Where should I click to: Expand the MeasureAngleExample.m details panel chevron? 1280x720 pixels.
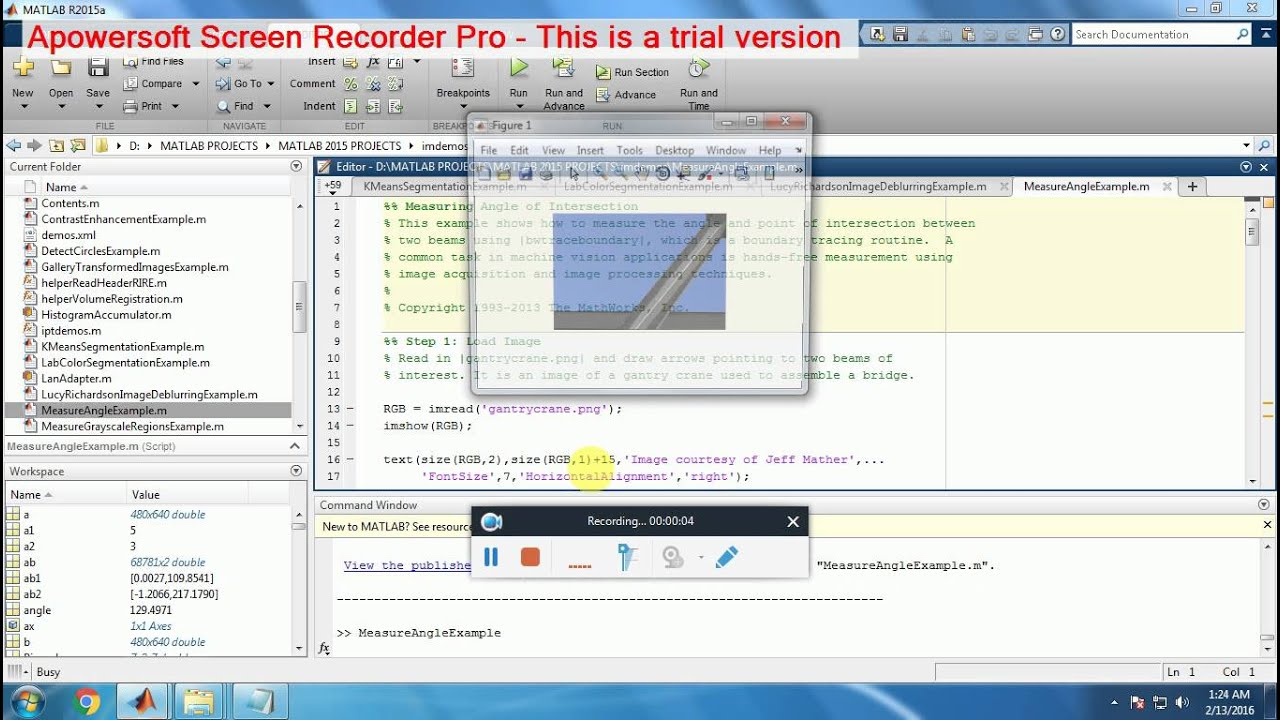[295, 446]
